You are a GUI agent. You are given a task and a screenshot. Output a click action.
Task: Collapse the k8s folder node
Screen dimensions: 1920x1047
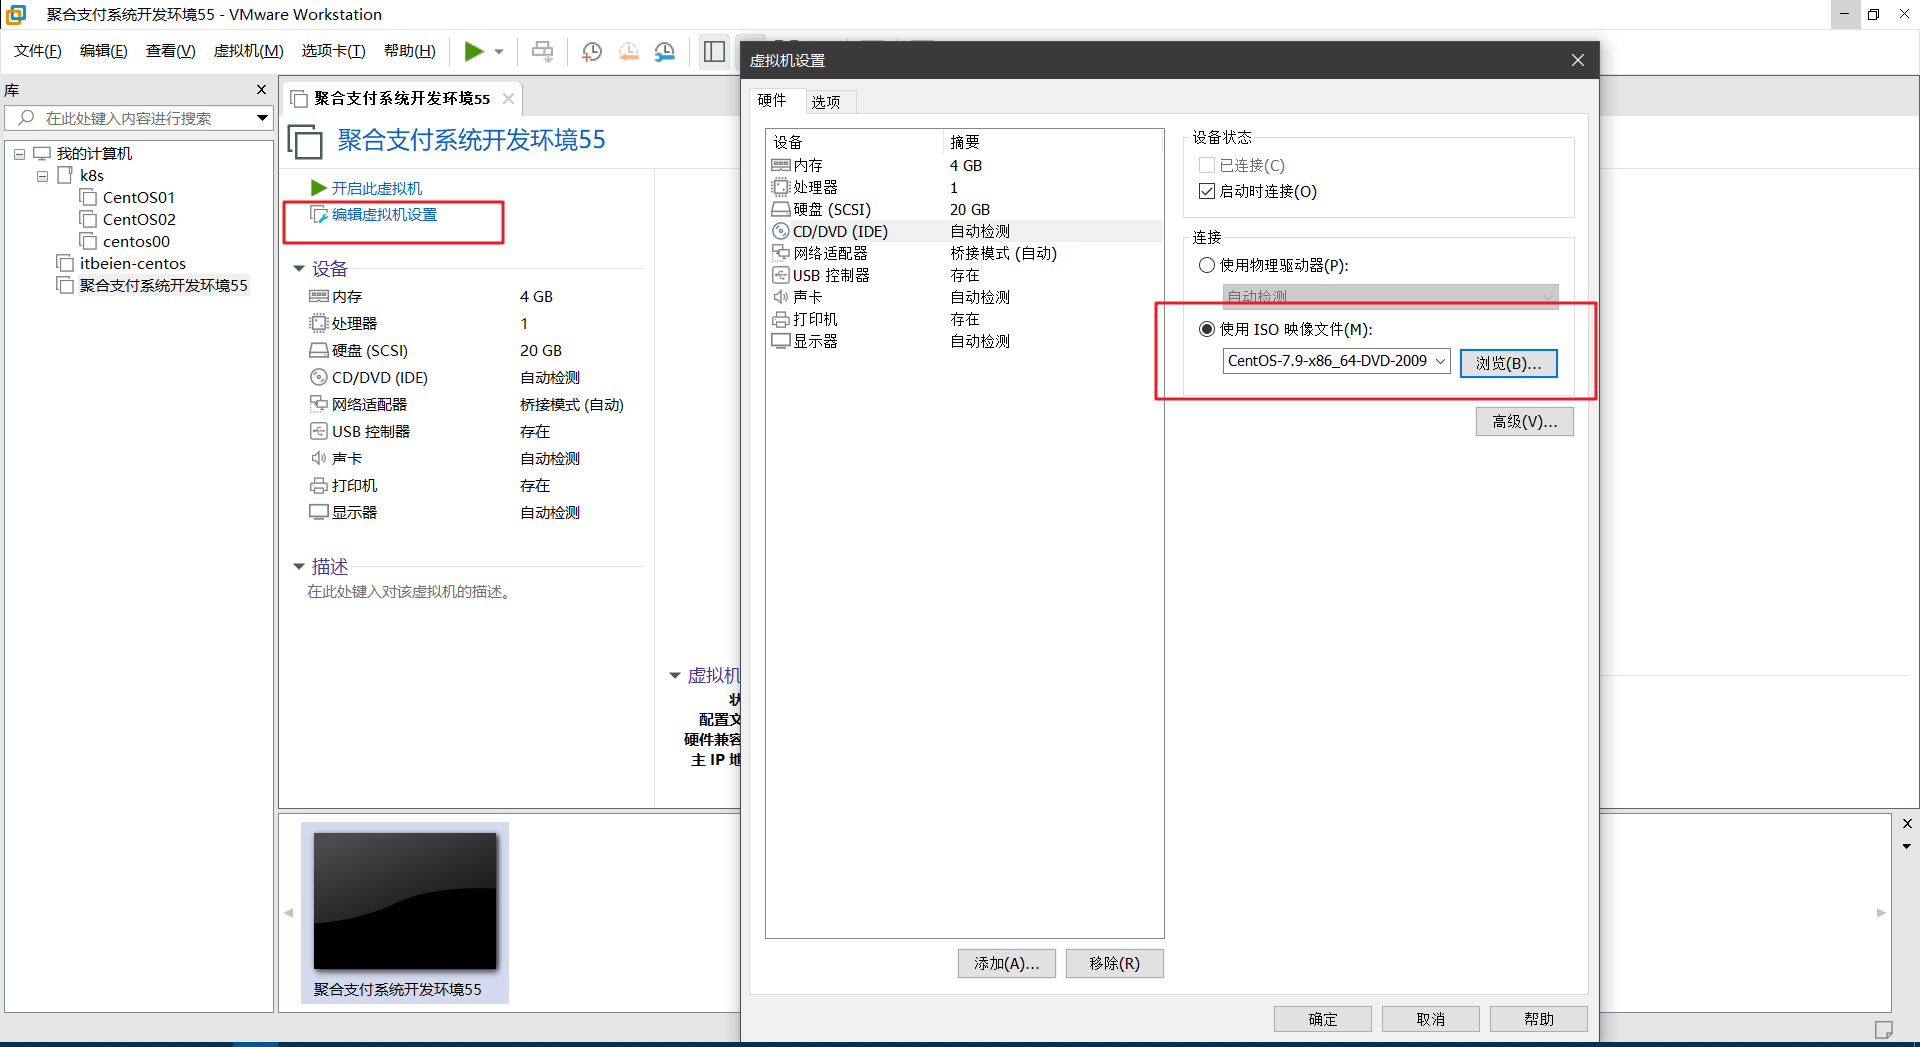[42, 176]
